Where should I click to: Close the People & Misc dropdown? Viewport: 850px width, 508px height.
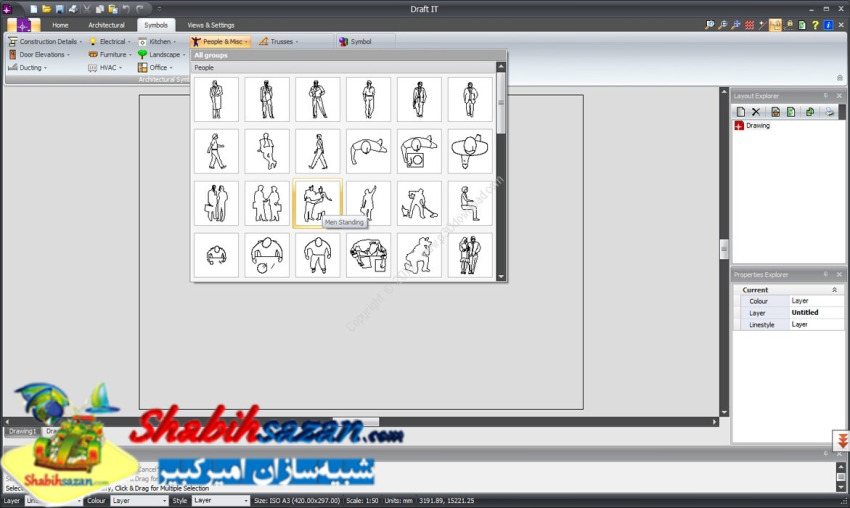coord(220,42)
